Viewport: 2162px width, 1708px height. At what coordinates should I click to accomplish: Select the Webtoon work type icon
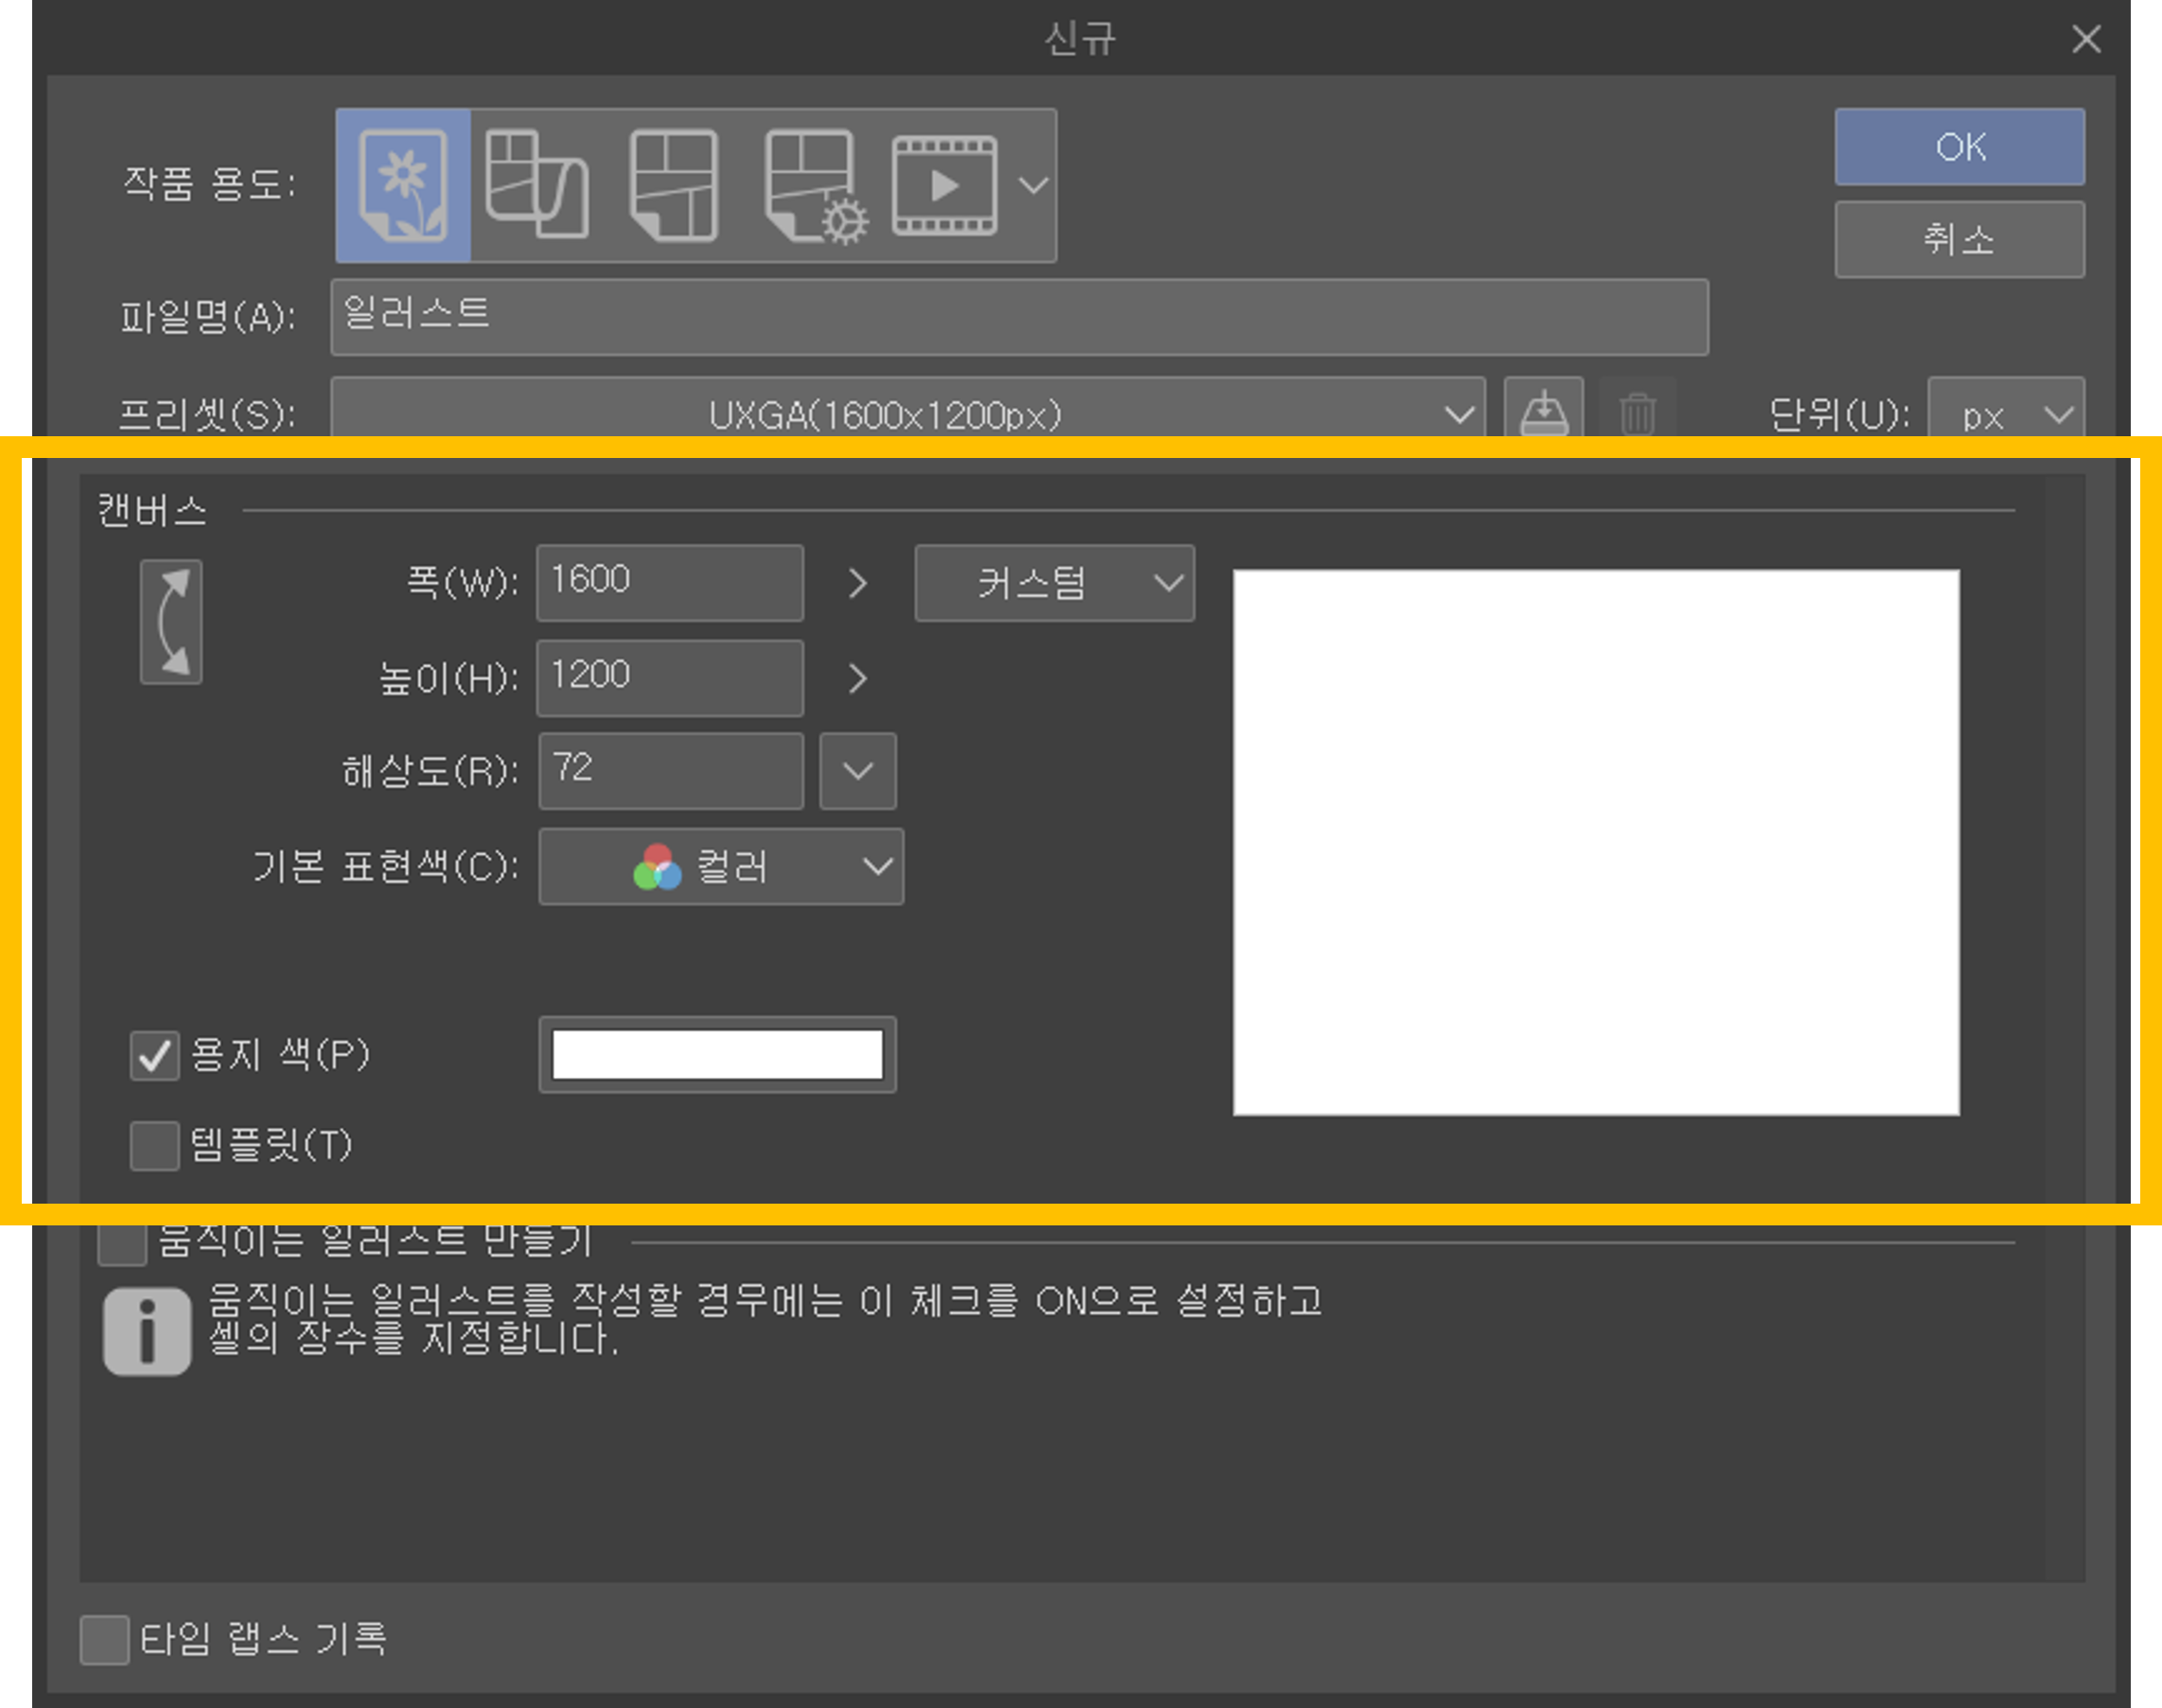click(537, 185)
